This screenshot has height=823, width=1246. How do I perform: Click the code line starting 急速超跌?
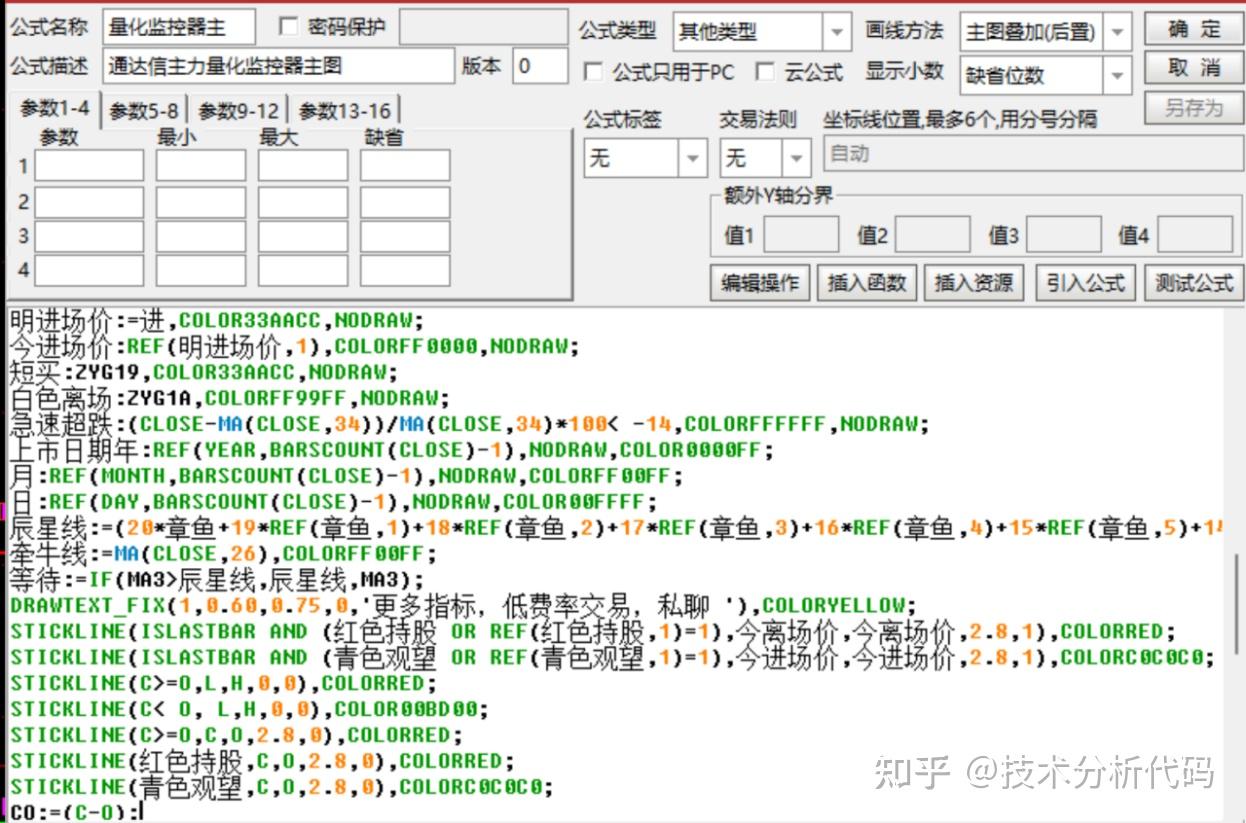point(469,424)
